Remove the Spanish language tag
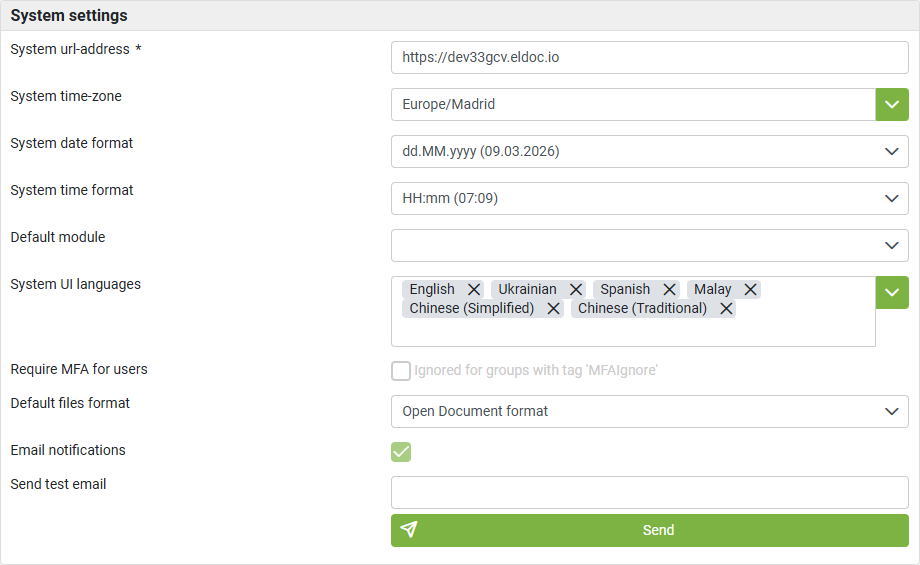Image resolution: width=920 pixels, height=565 pixels. pos(669,289)
